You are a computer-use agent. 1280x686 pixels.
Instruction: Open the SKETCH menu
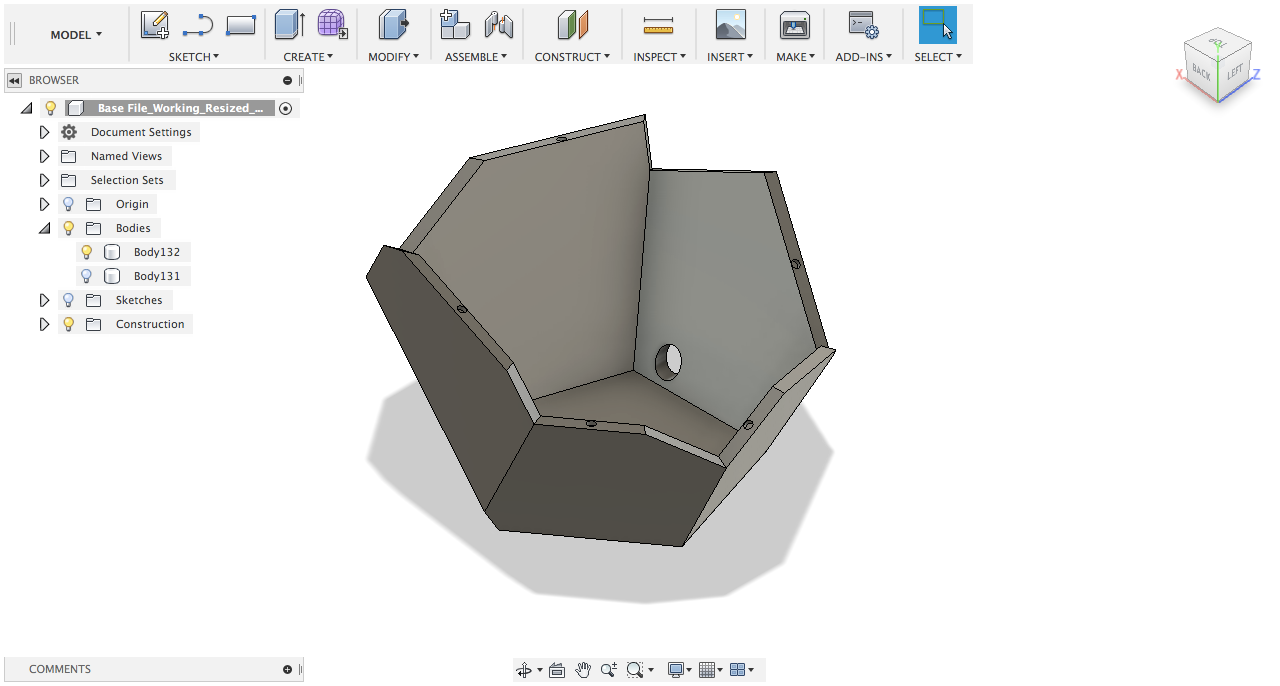(x=194, y=57)
